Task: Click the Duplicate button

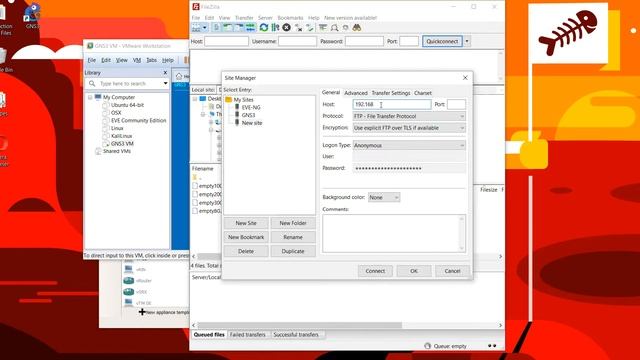Action: [293, 251]
